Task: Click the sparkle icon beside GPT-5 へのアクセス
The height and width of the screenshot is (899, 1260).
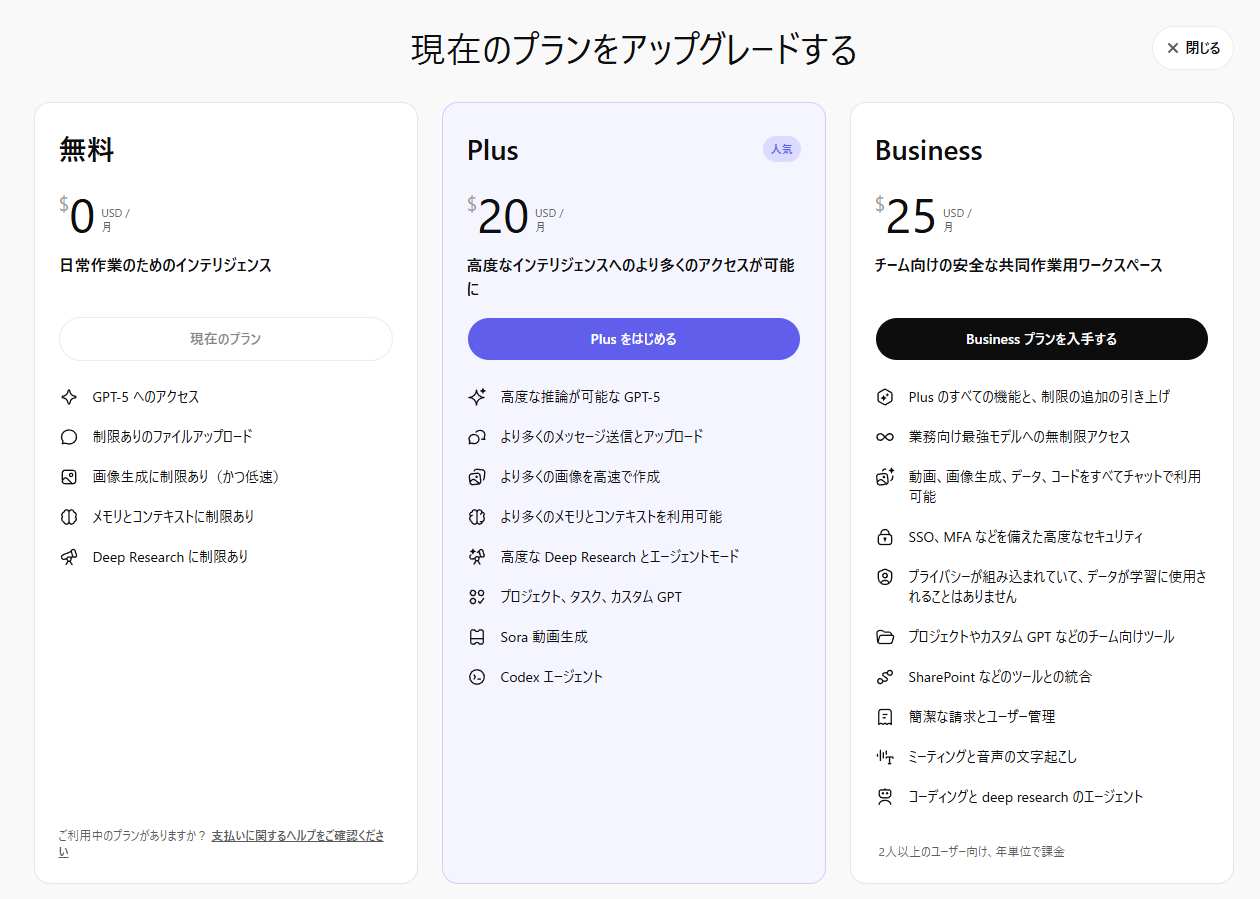Action: click(x=69, y=397)
